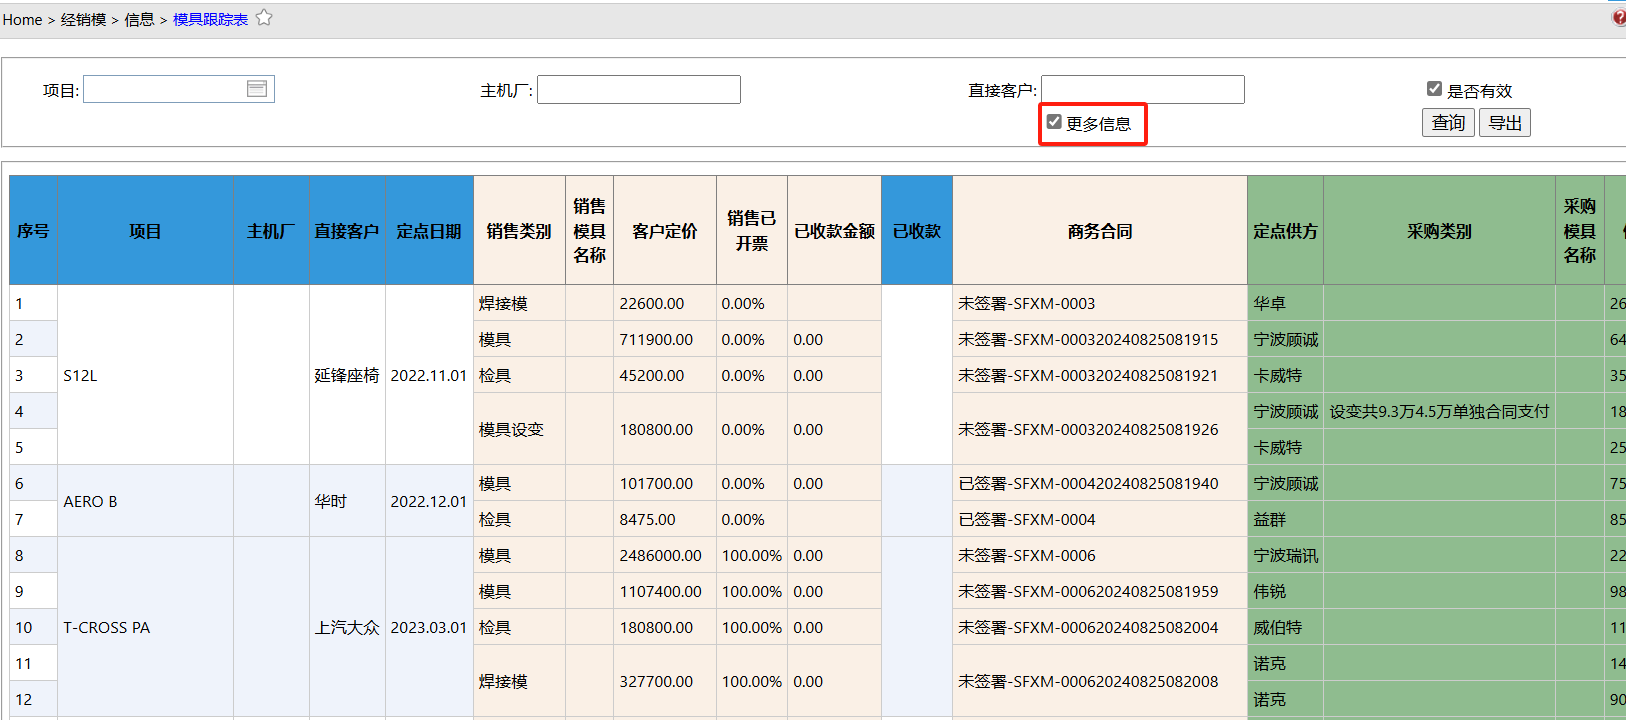
Task: Click the price 8475.00
Action: pyautogui.click(x=648, y=519)
